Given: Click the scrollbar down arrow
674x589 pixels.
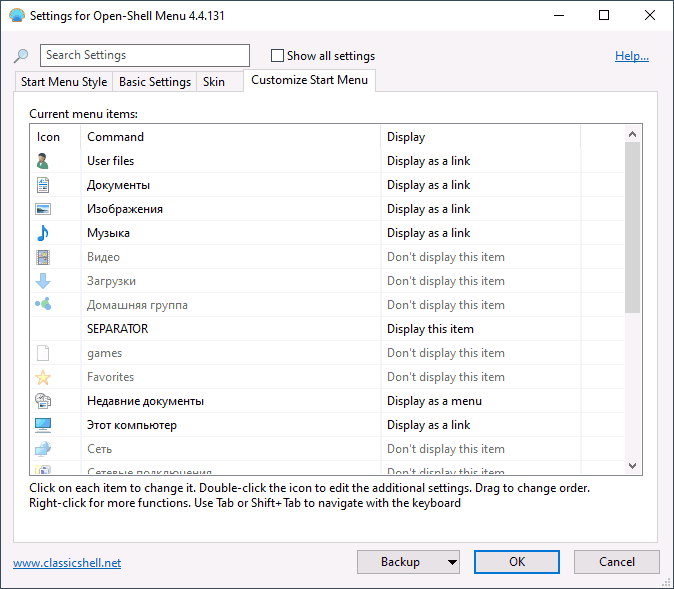Looking at the screenshot, I should click(632, 466).
